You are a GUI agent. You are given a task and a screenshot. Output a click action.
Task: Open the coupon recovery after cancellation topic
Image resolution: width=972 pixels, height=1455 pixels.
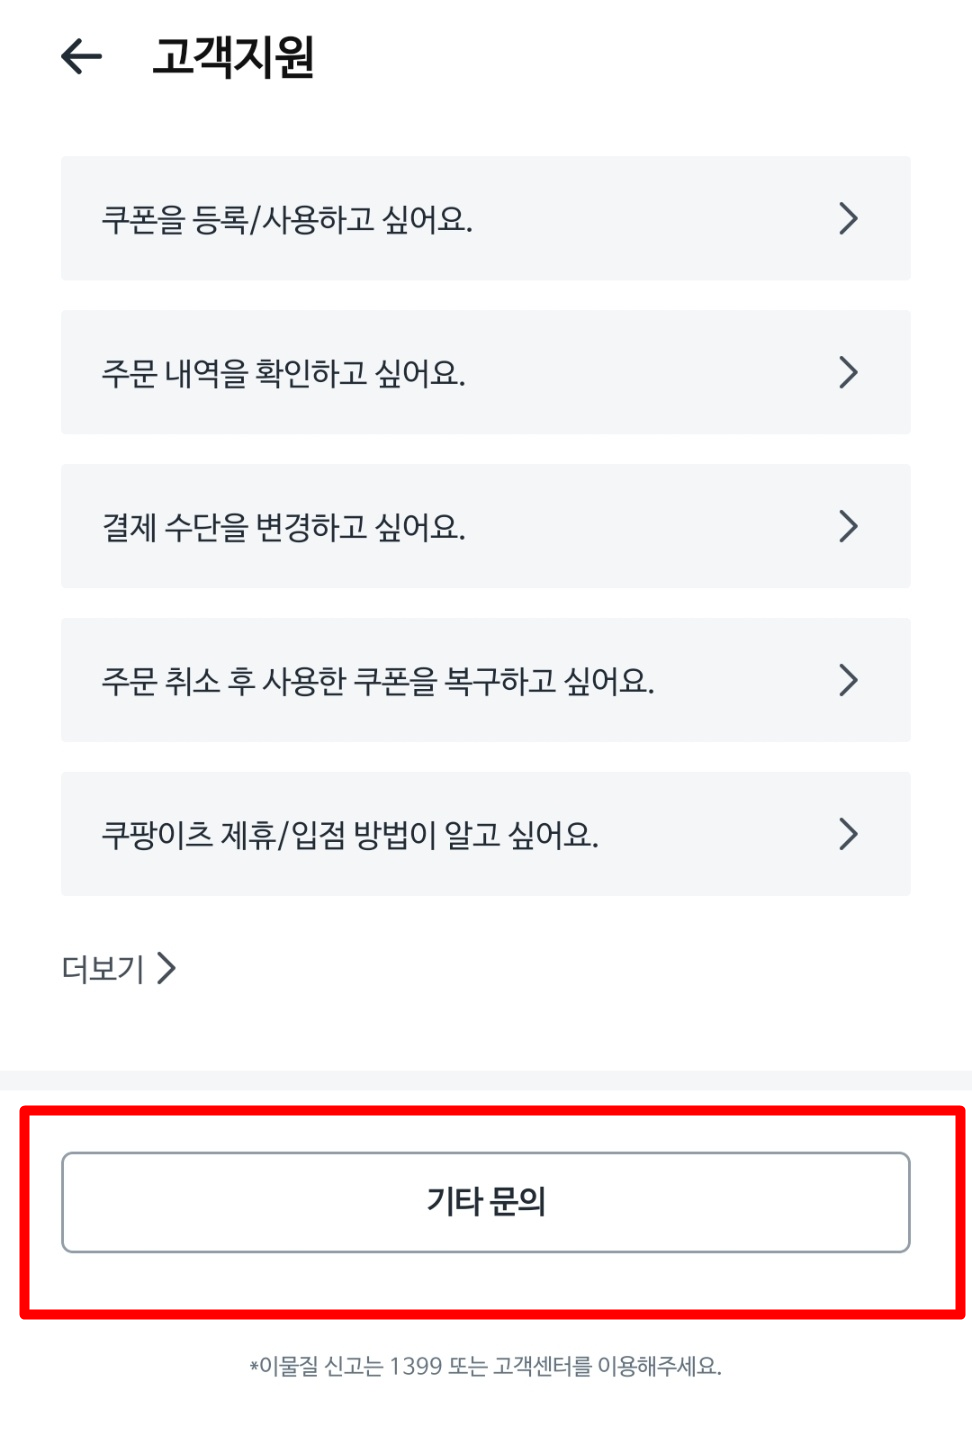pyautogui.click(x=486, y=680)
